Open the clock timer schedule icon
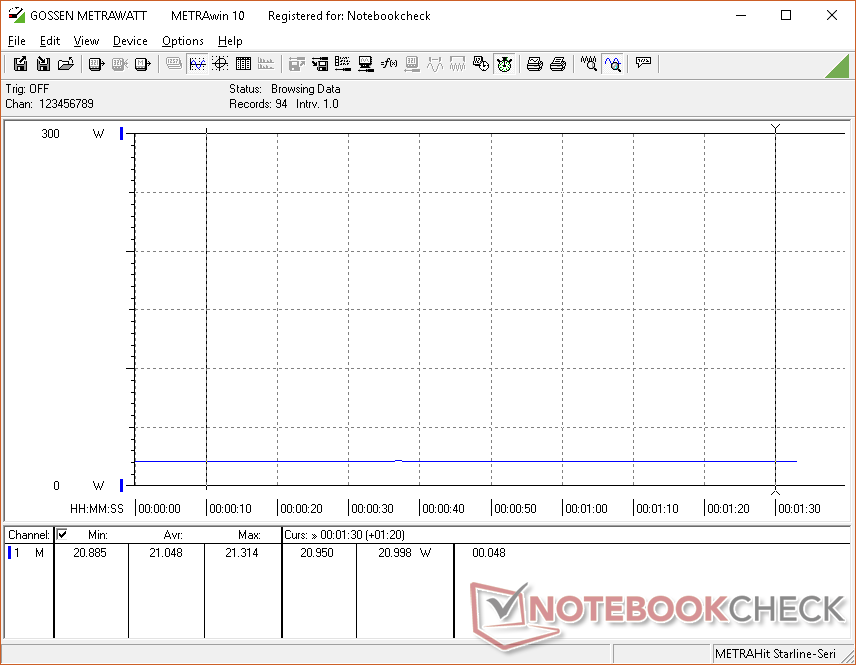This screenshot has height=665, width=856. [480, 64]
